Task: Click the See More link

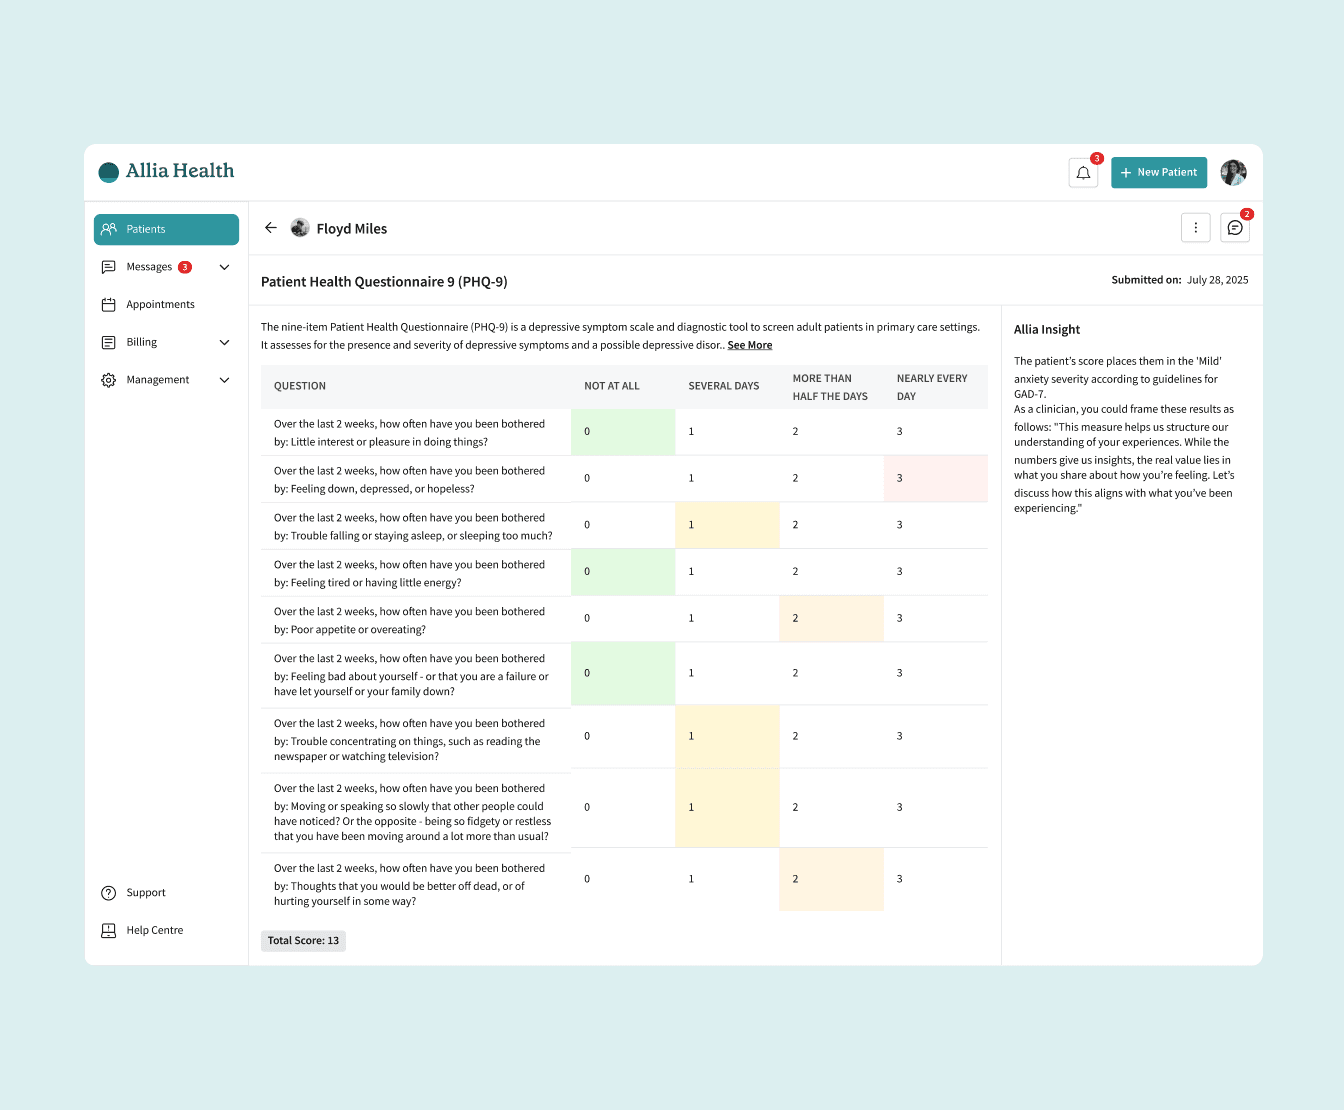Action: pyautogui.click(x=750, y=345)
